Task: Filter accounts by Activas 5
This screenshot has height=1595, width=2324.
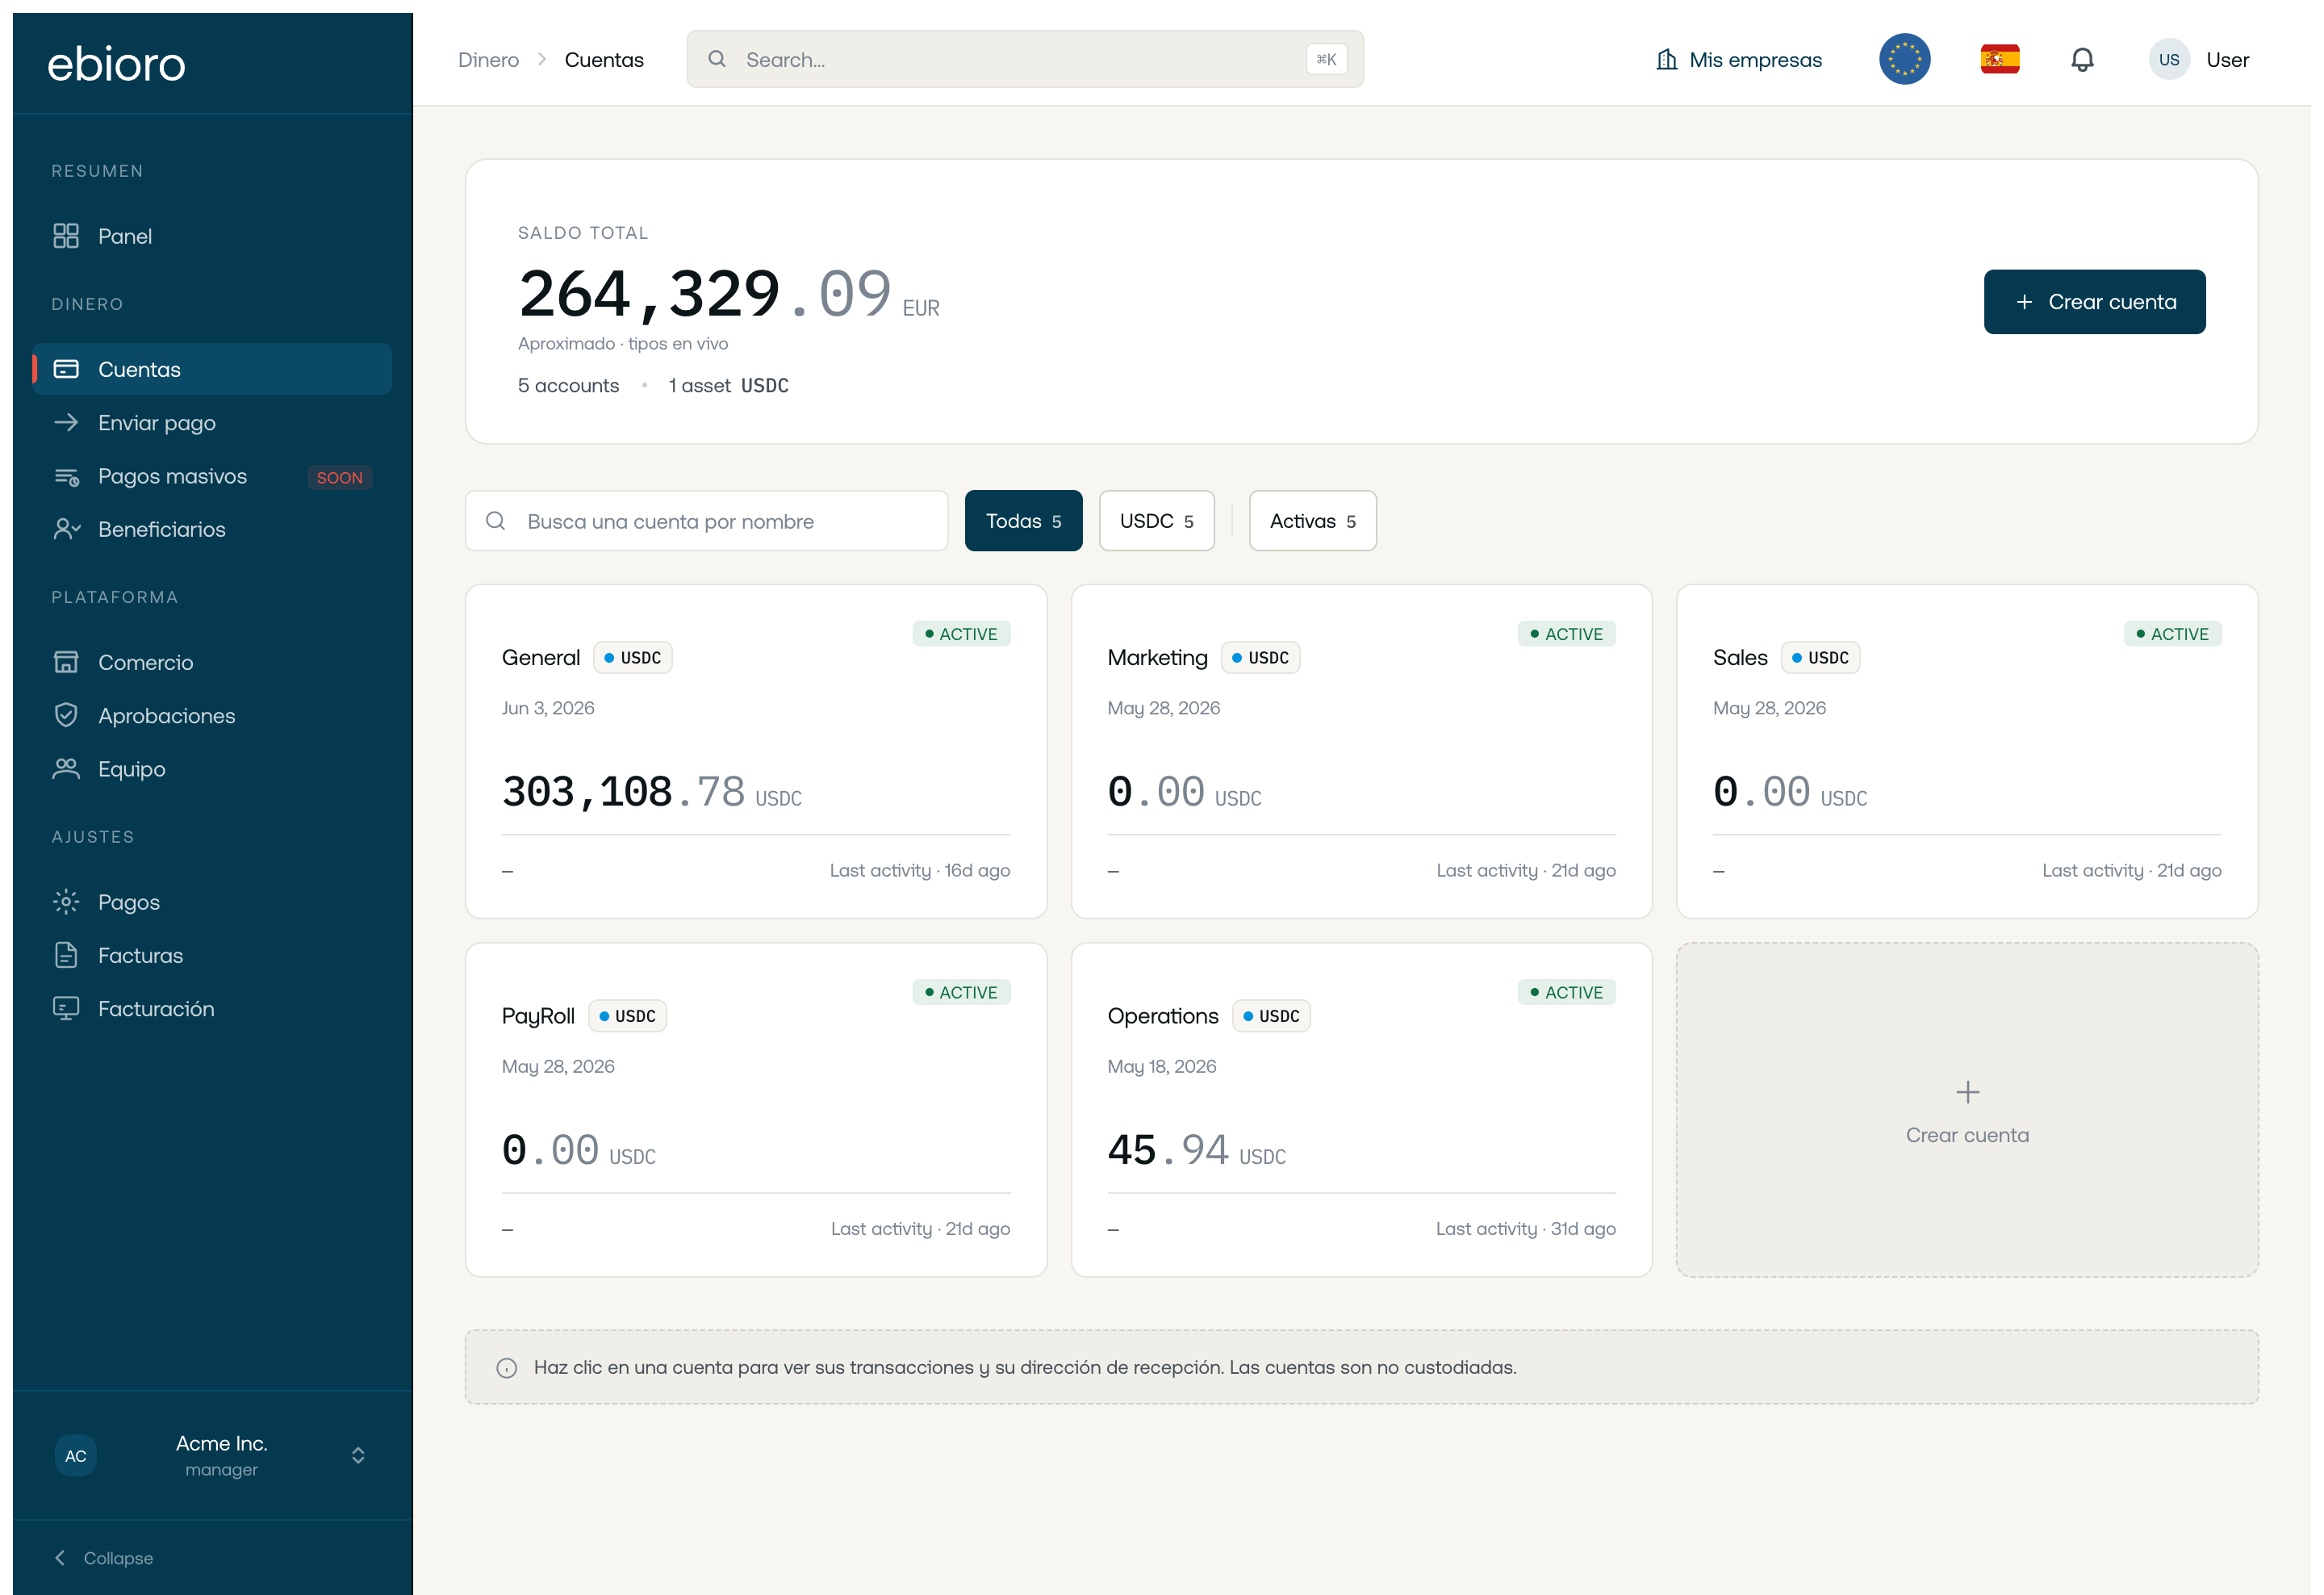Action: pyautogui.click(x=1312, y=521)
